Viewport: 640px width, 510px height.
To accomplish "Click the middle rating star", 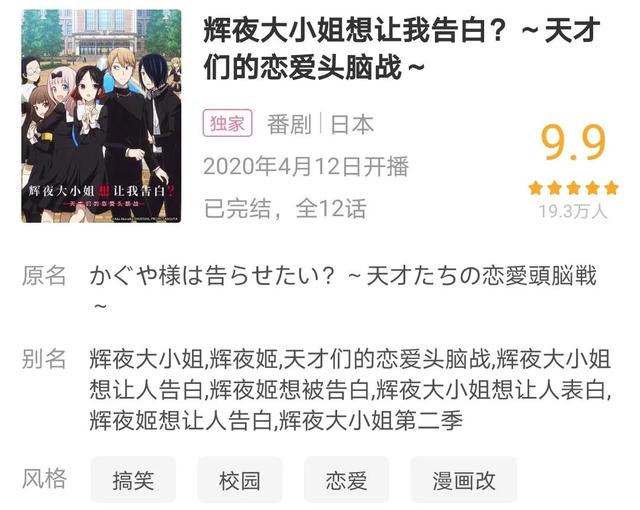I will point(573,188).
